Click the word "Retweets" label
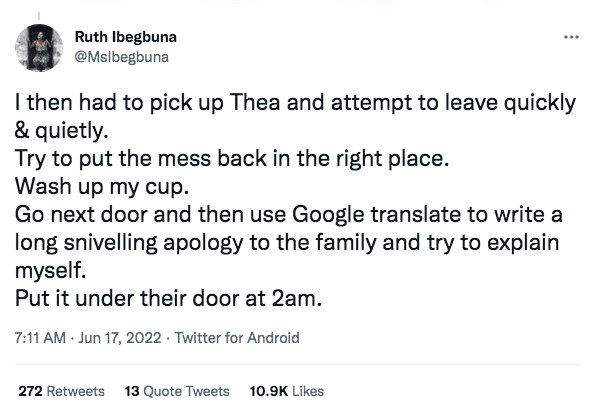This screenshot has height=416, width=589. (x=76, y=391)
